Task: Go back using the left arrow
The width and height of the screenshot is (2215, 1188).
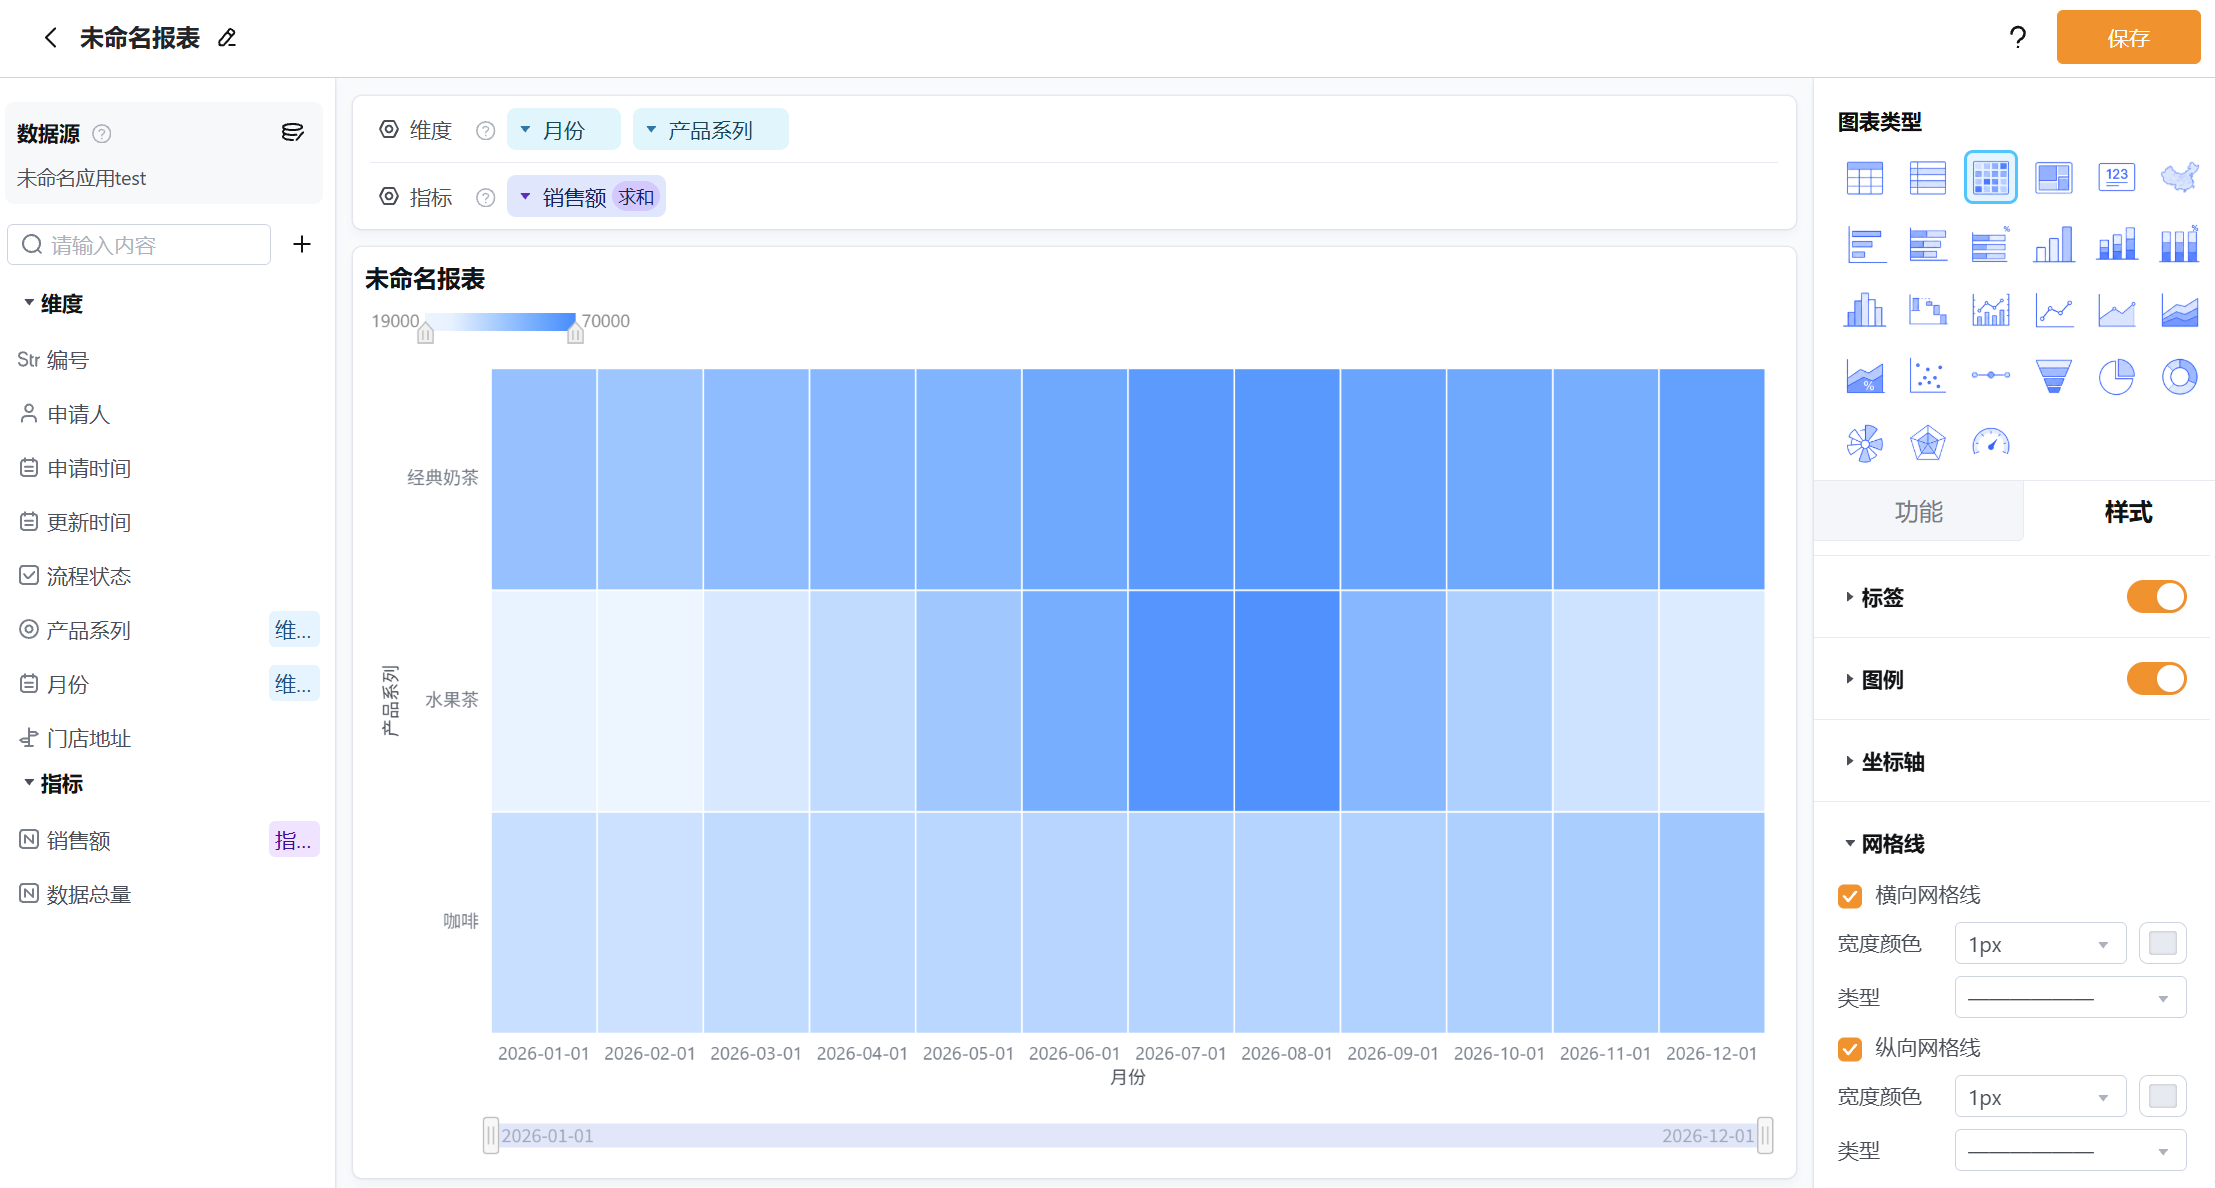Action: pyautogui.click(x=51, y=38)
